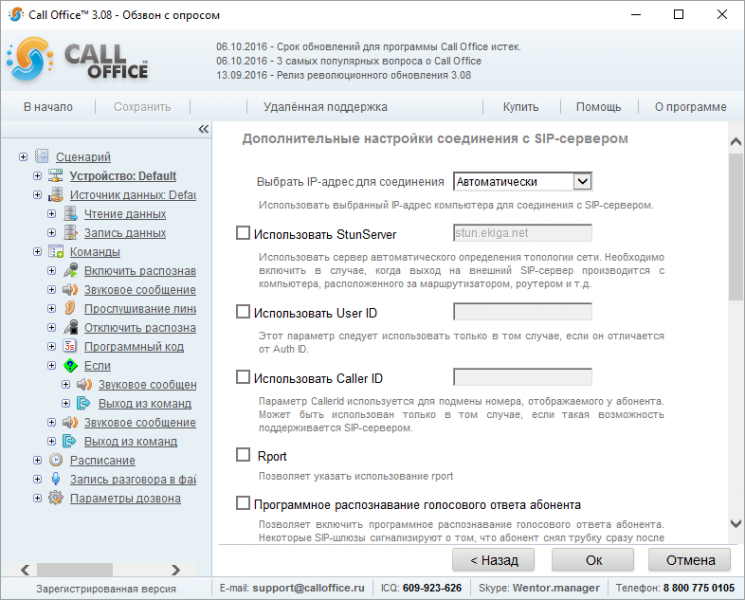
Task: Click scroll down arrow of settings panel
Action: tap(735, 523)
